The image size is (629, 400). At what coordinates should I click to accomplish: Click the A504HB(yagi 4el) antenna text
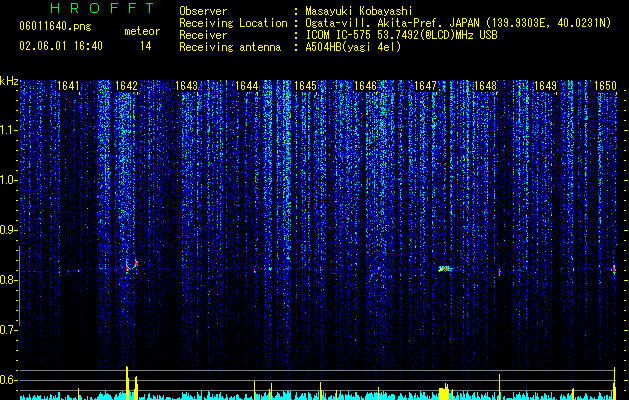click(353, 47)
